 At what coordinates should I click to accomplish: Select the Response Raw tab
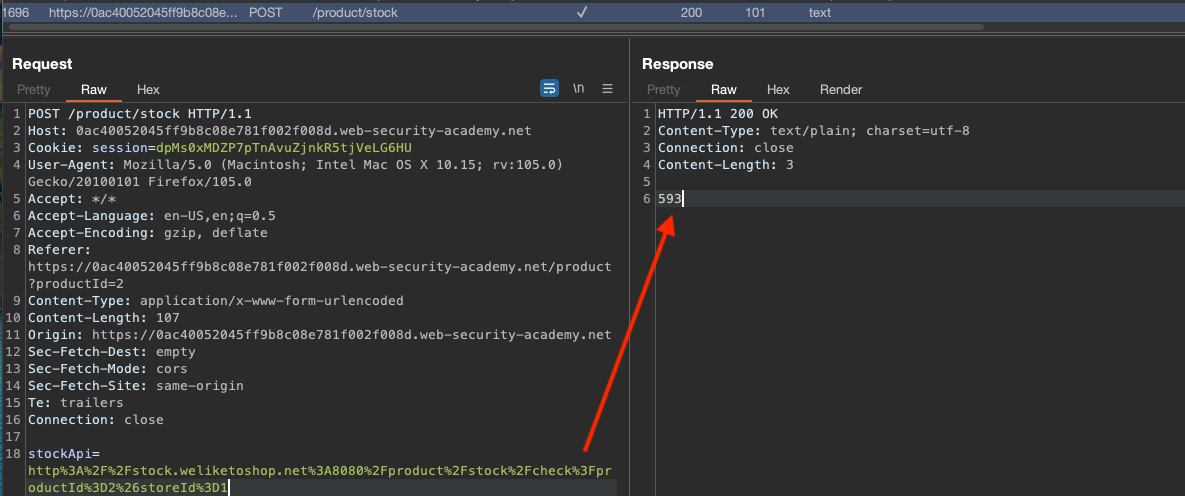pos(724,90)
